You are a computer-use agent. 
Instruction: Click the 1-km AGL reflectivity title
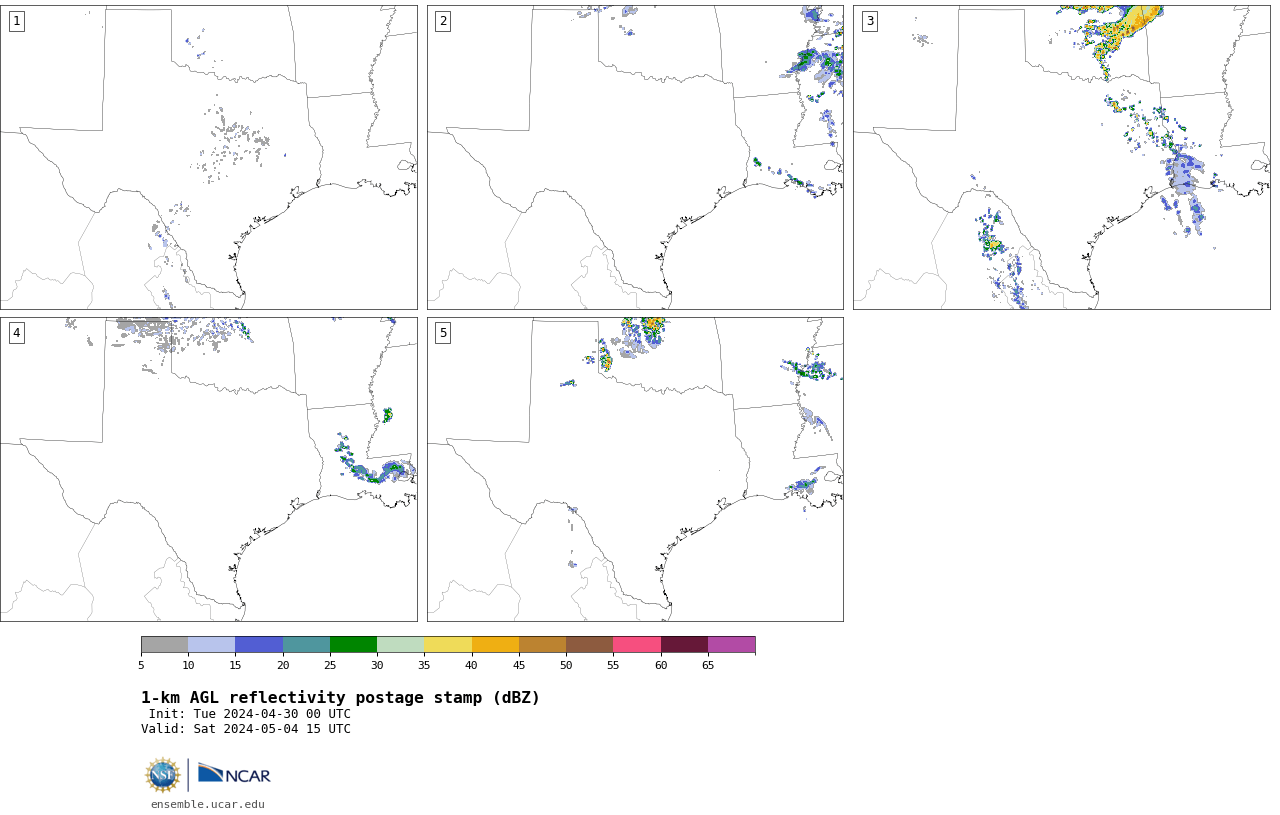pyautogui.click(x=340, y=698)
